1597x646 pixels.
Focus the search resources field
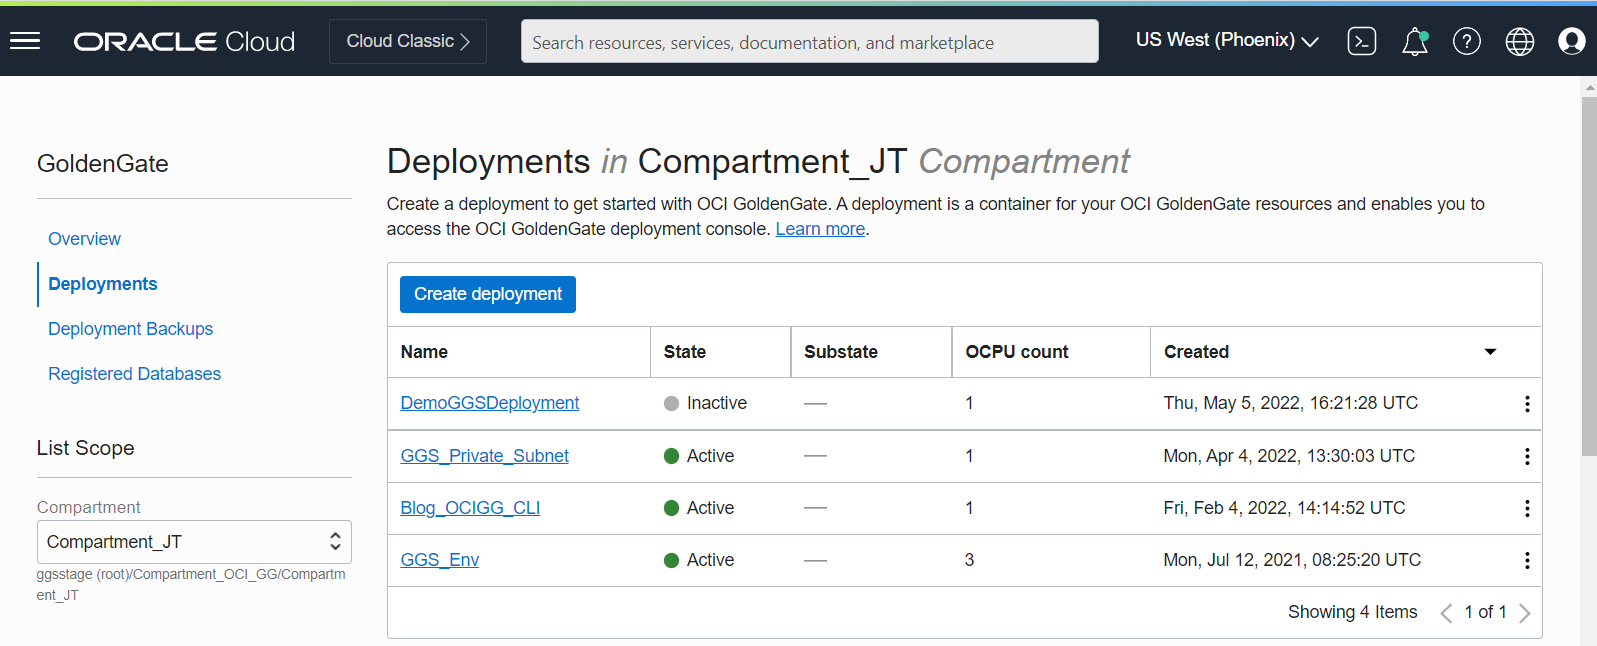point(810,42)
